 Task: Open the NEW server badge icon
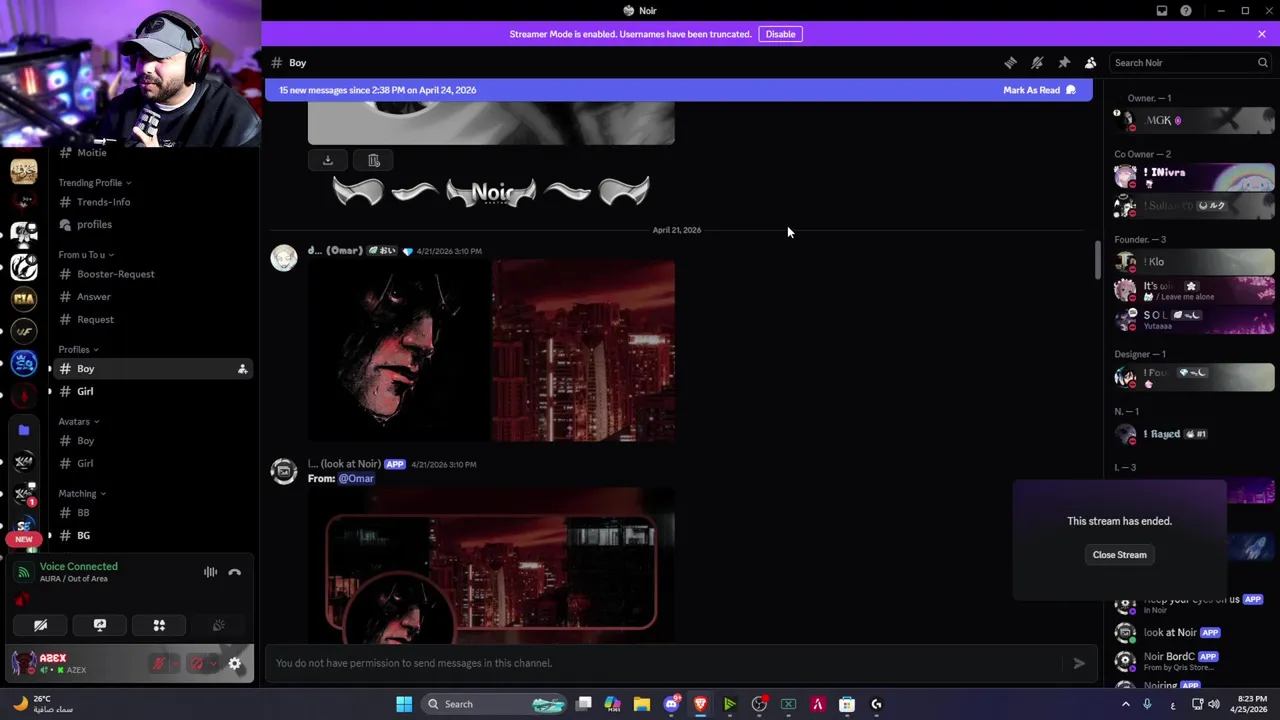click(x=24, y=539)
